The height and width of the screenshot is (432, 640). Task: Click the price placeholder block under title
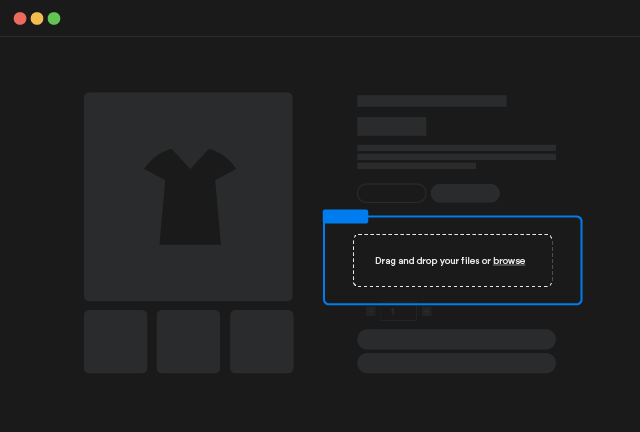click(x=391, y=126)
